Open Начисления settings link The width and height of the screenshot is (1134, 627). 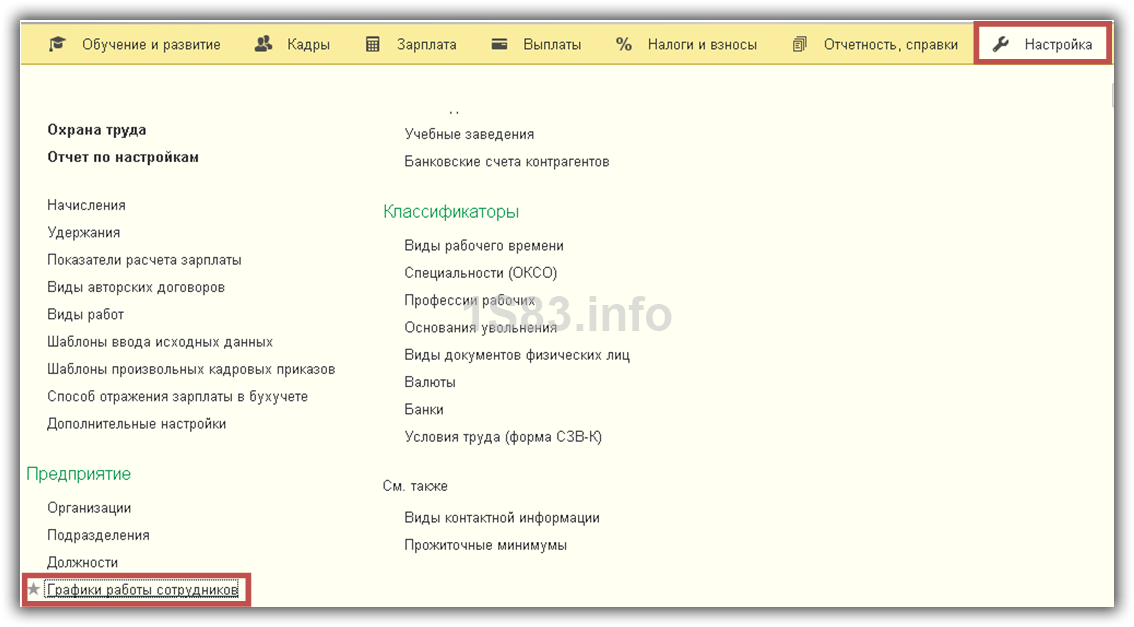click(x=86, y=205)
